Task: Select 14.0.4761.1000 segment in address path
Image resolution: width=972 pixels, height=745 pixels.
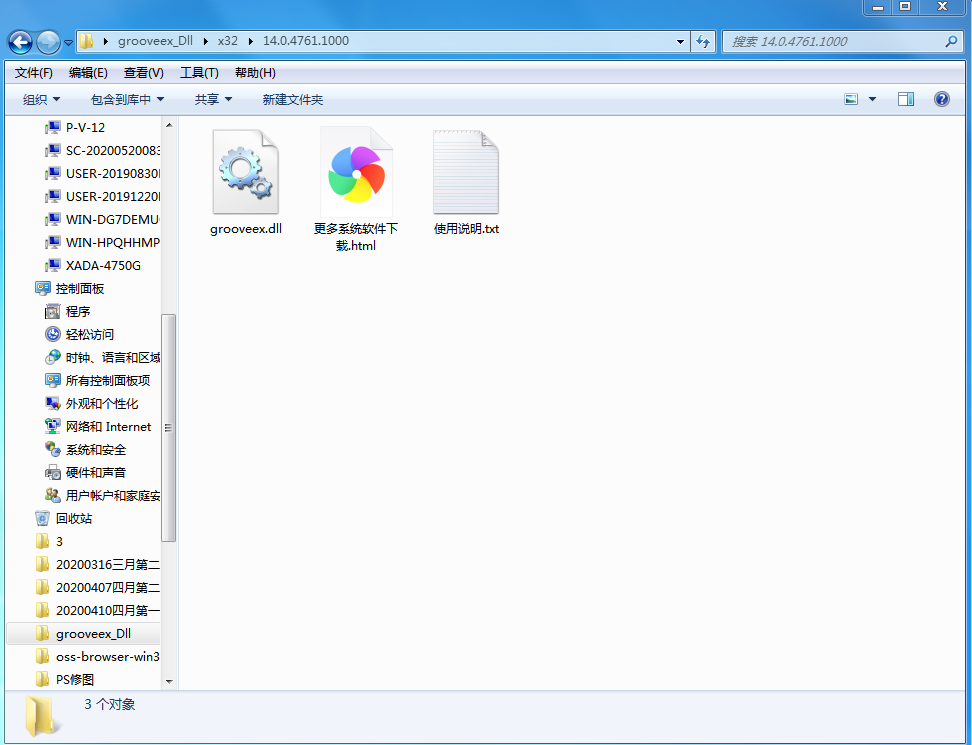Action: 306,41
